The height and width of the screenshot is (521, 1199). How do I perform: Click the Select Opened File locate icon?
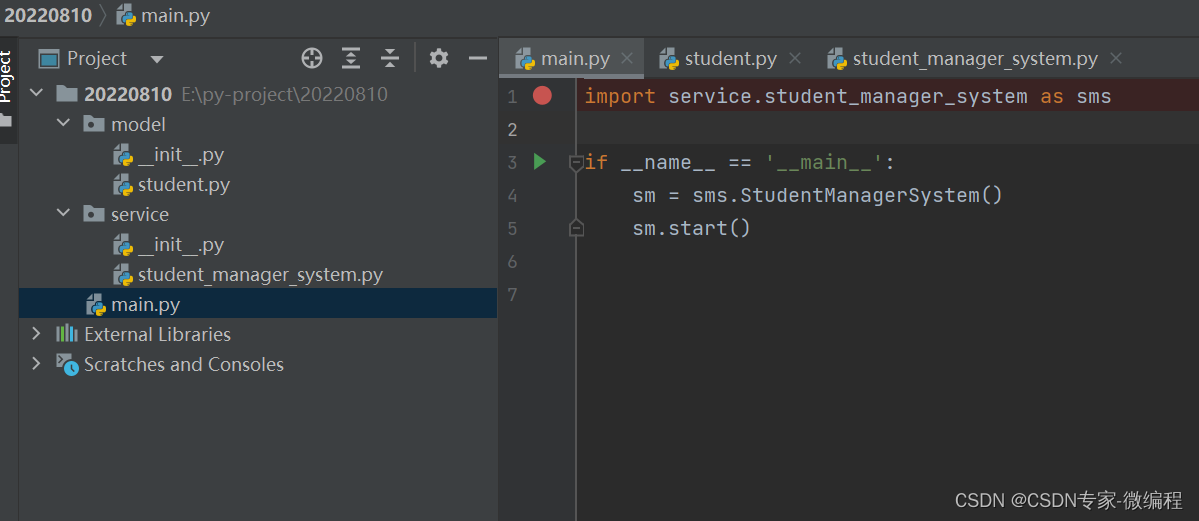[x=312, y=58]
